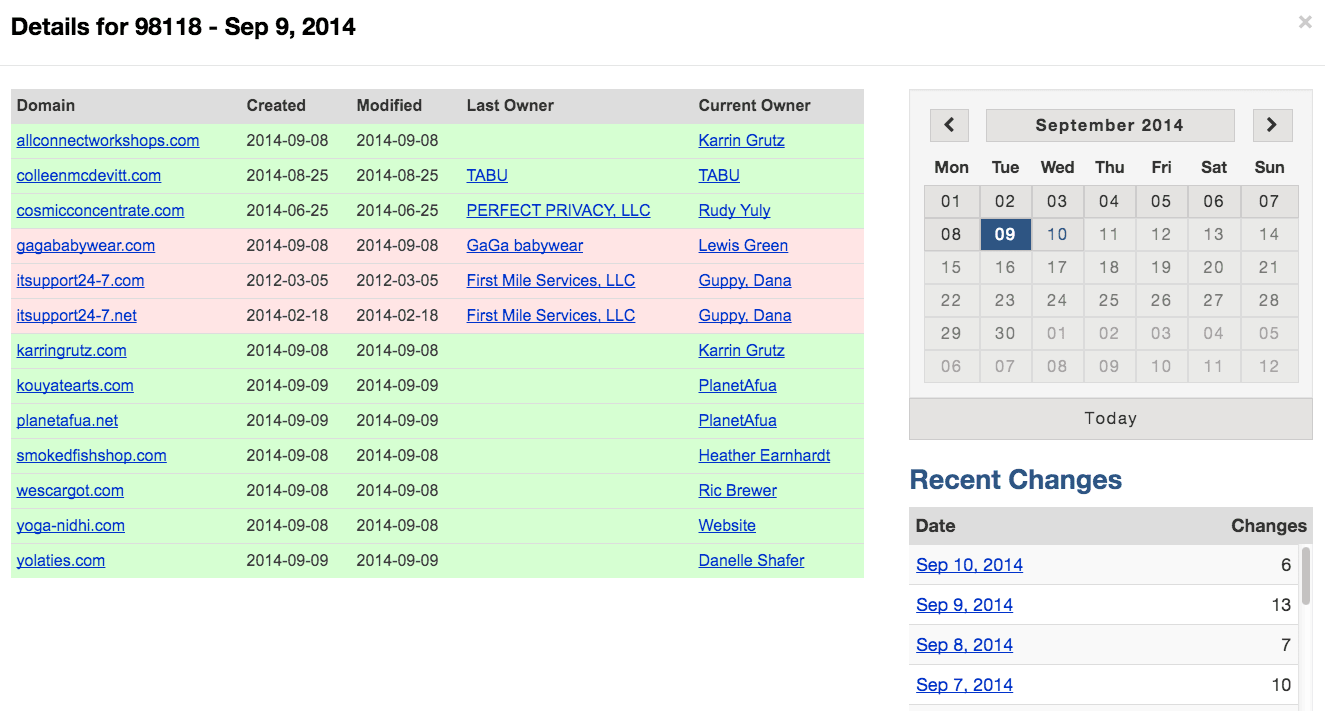Image resolution: width=1325 pixels, height=711 pixels.
Task: Select day 05 in first calendar row
Action: point(1161,201)
